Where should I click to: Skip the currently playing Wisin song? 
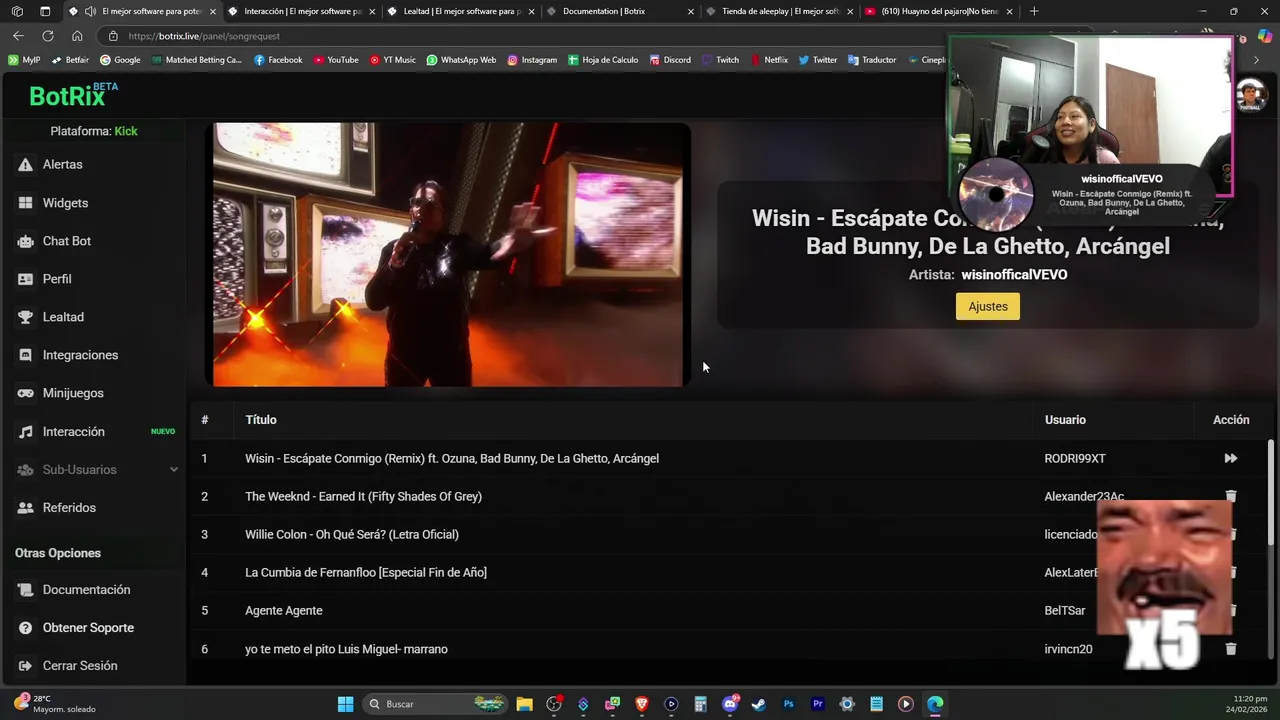pyautogui.click(x=1231, y=458)
